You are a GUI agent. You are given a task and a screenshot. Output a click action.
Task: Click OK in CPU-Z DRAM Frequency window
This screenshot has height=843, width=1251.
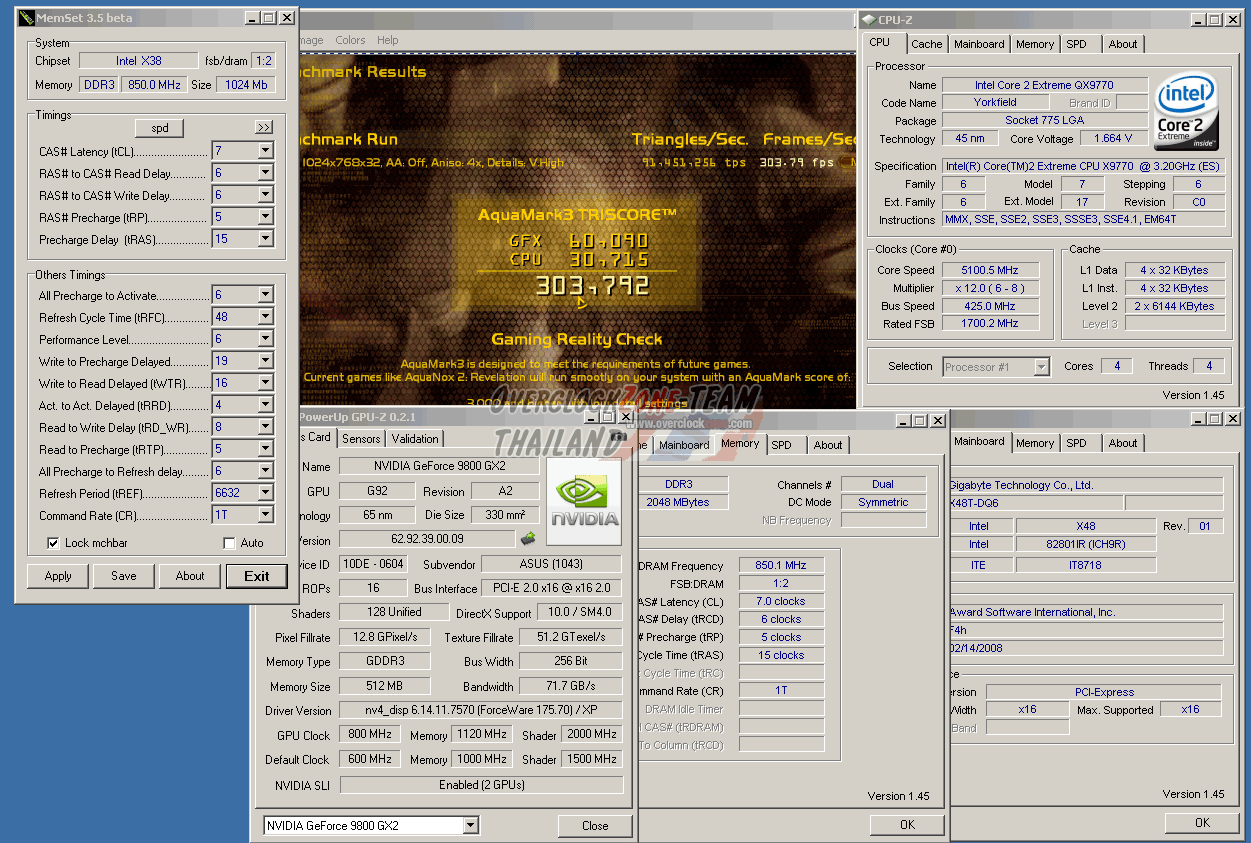(x=907, y=825)
